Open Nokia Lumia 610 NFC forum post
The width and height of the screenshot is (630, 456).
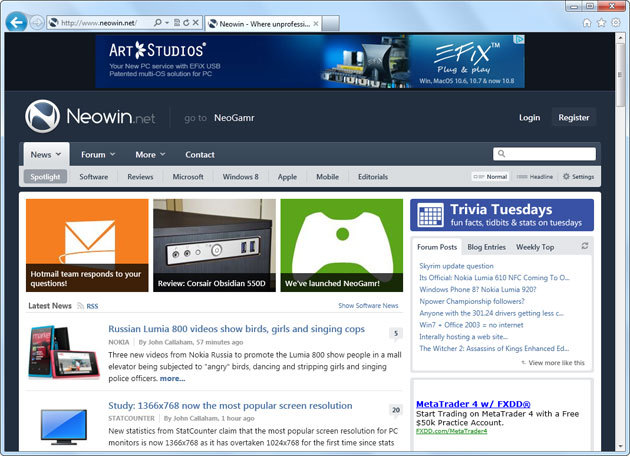tap(494, 278)
